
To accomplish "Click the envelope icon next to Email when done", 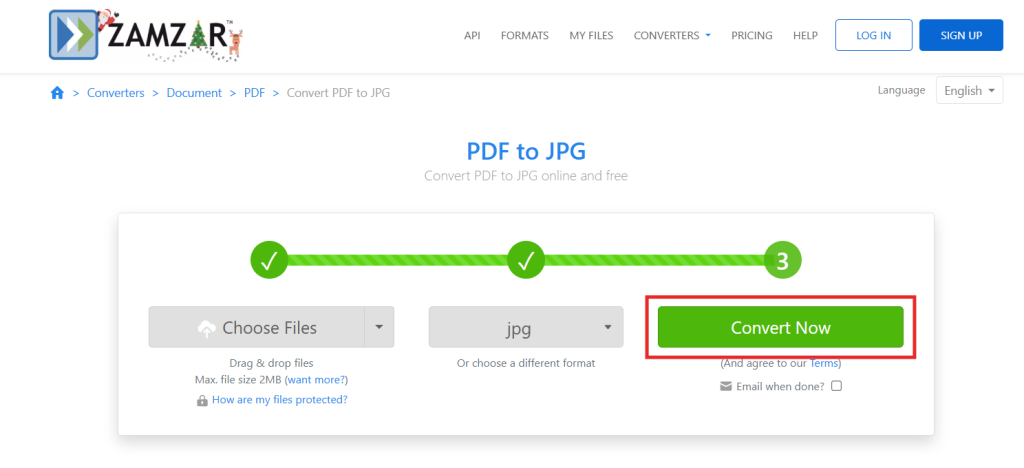I will point(726,386).
